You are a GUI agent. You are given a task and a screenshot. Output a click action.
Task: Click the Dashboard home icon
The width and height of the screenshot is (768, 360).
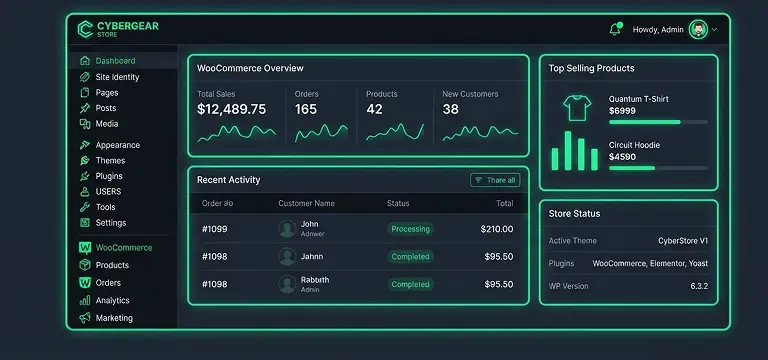pyautogui.click(x=85, y=61)
